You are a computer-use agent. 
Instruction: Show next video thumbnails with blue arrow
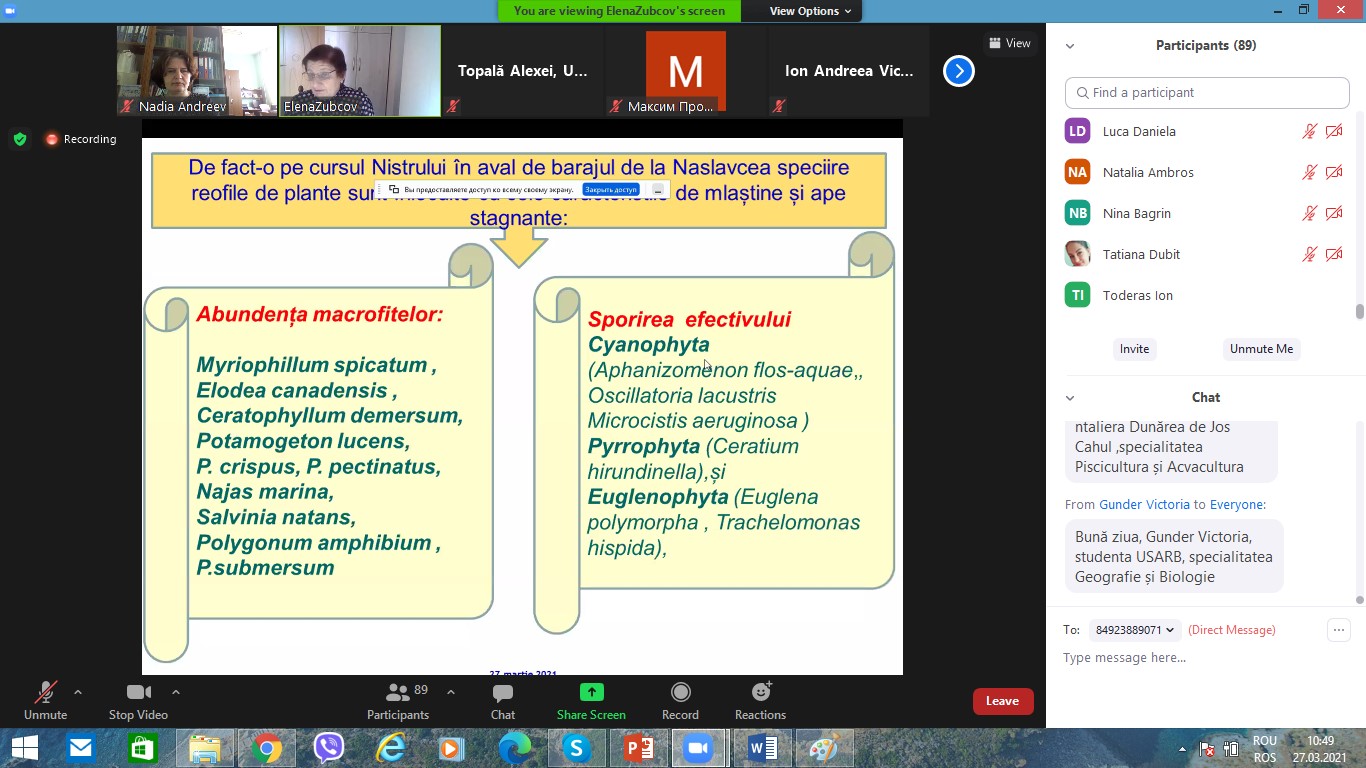pos(958,71)
